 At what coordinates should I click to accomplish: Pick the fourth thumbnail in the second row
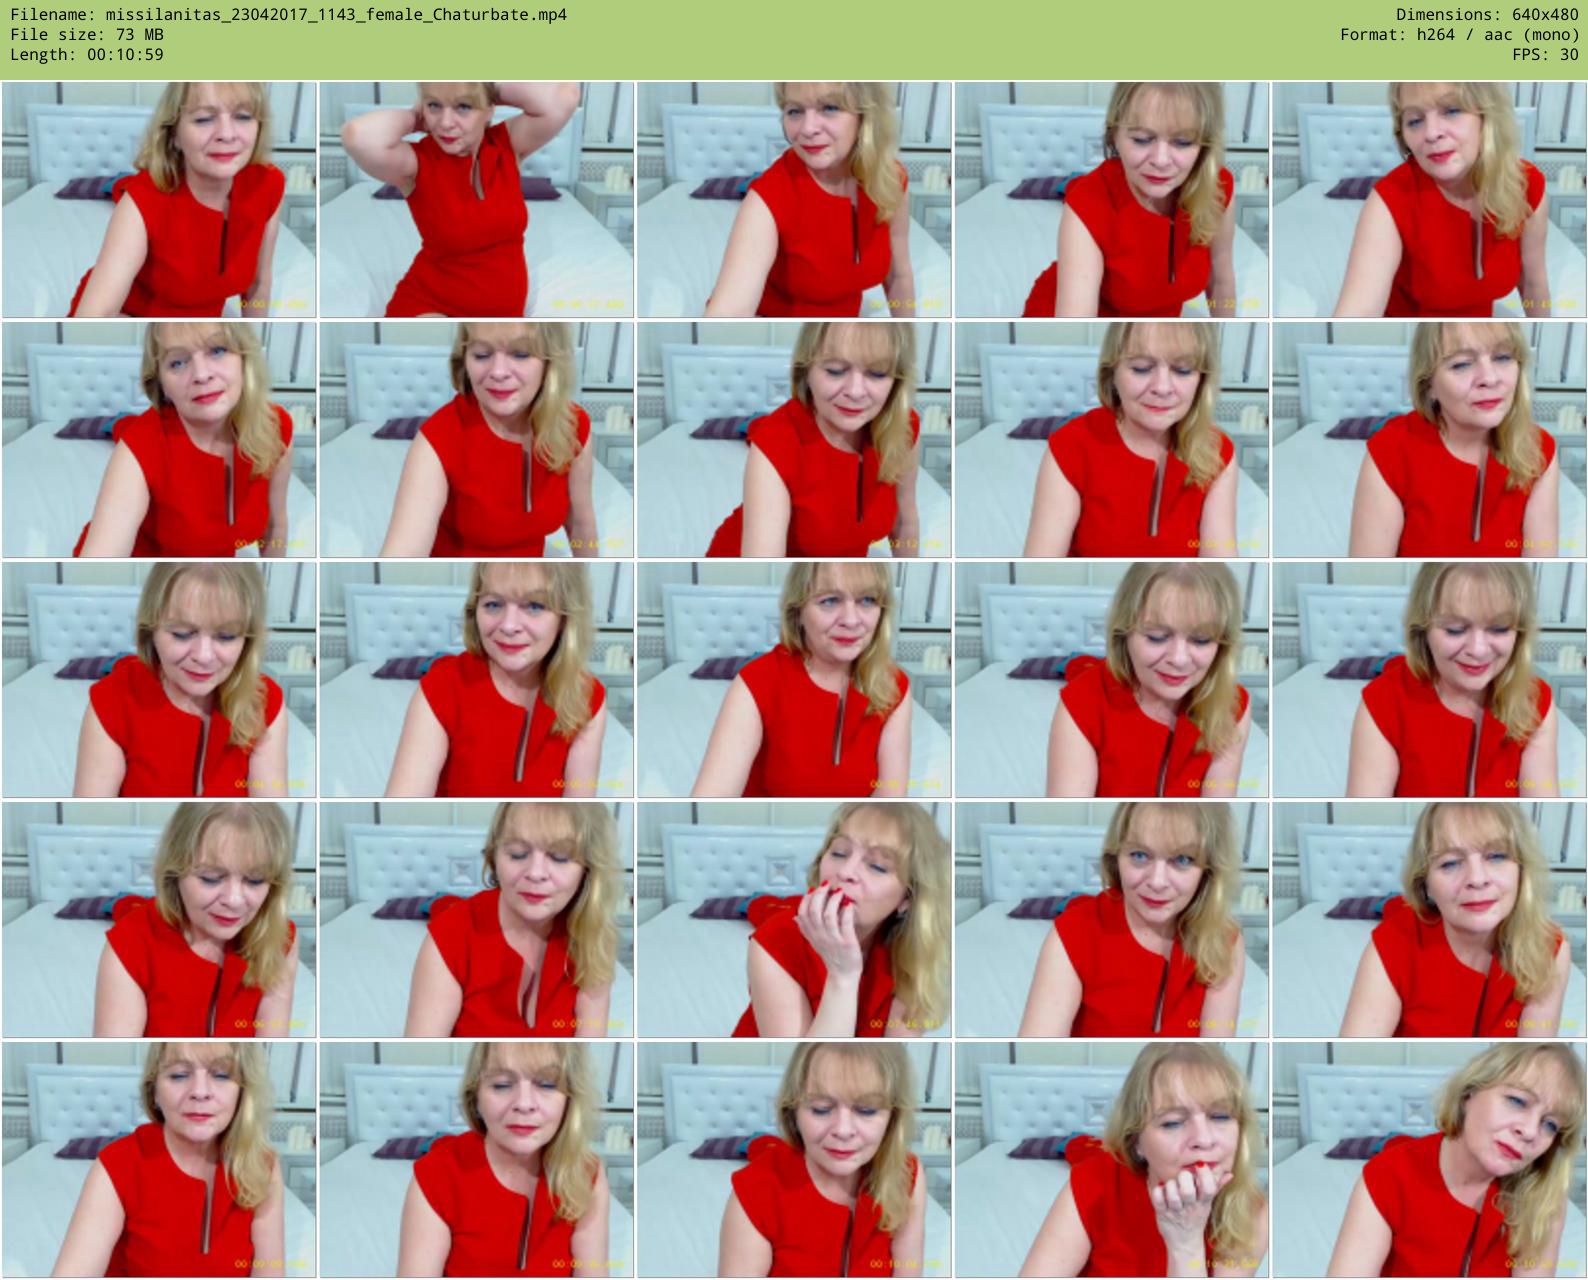(1111, 440)
